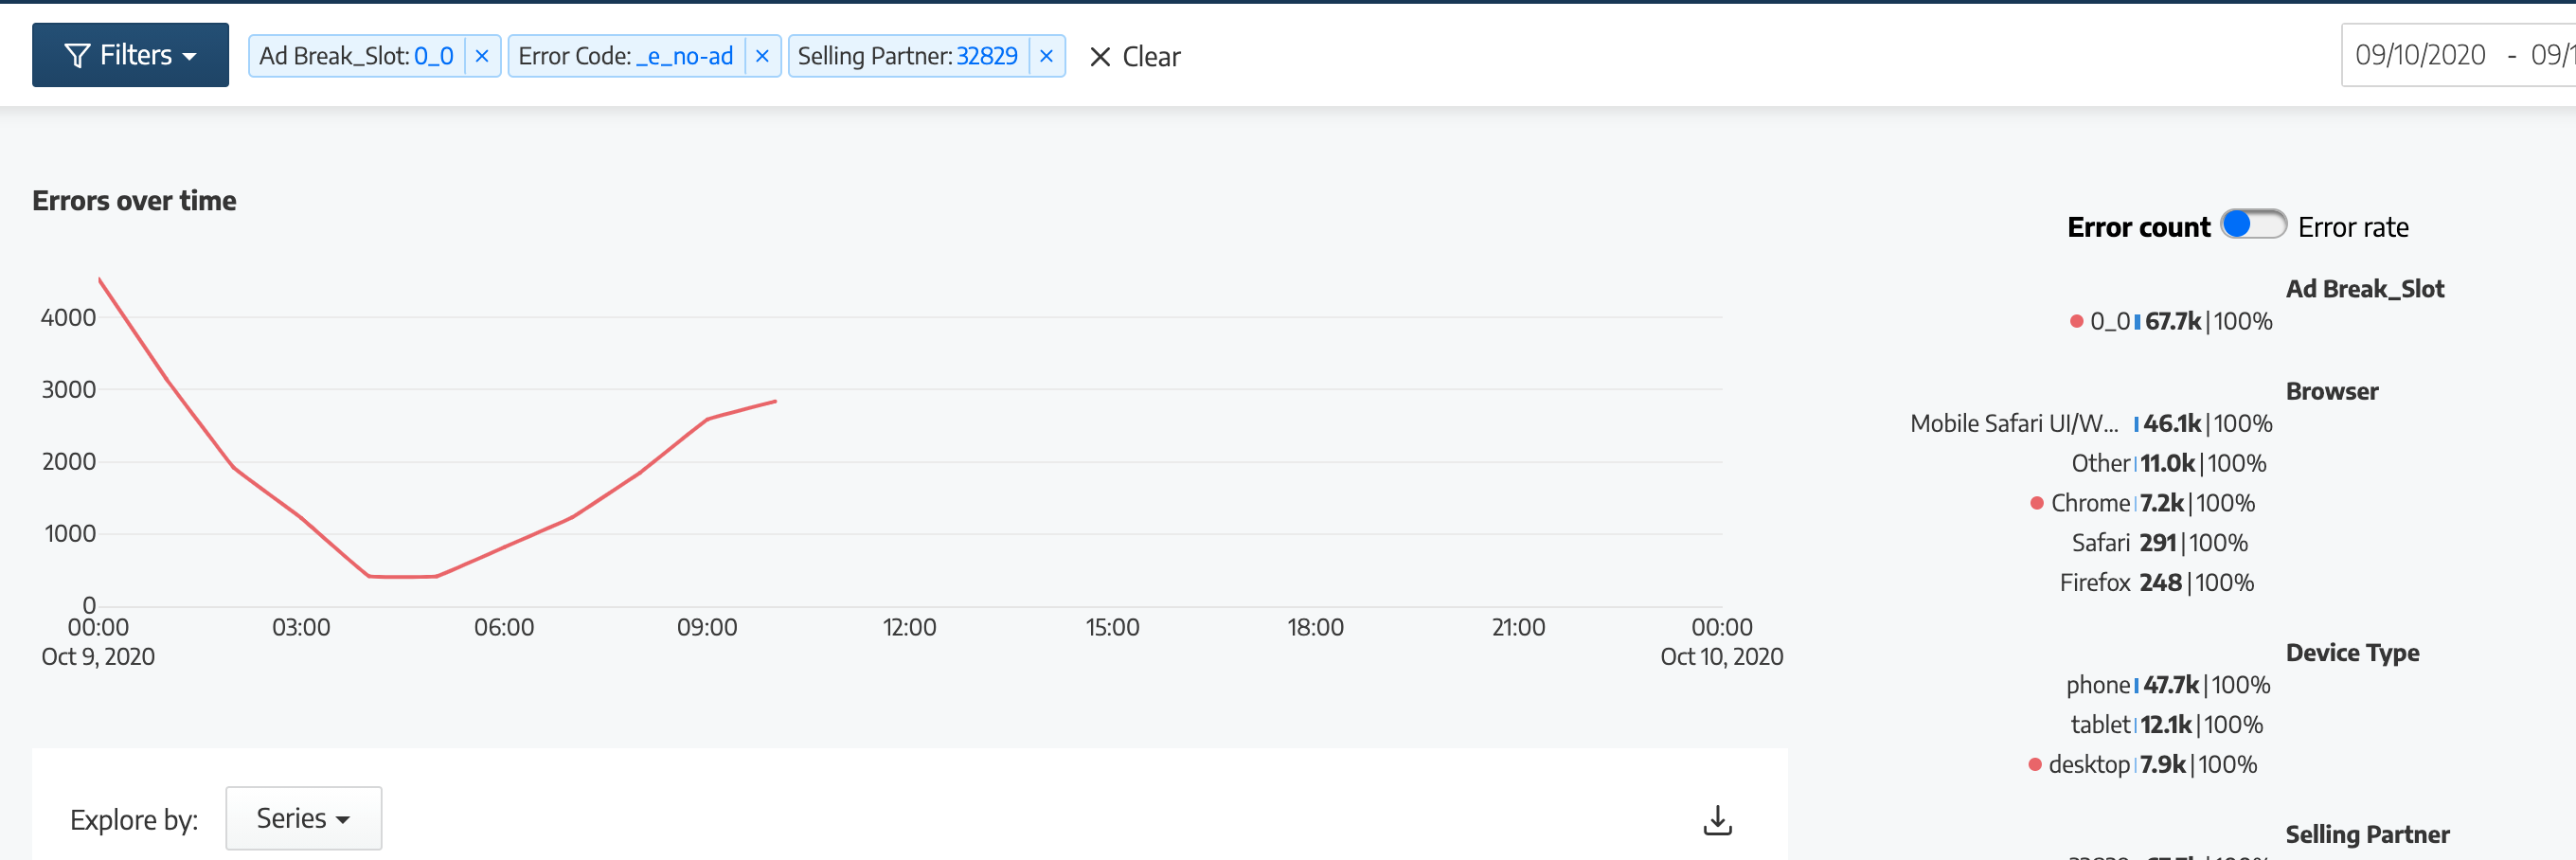Select Safari in the Browser list
The width and height of the screenshot is (2576, 860).
(2101, 543)
